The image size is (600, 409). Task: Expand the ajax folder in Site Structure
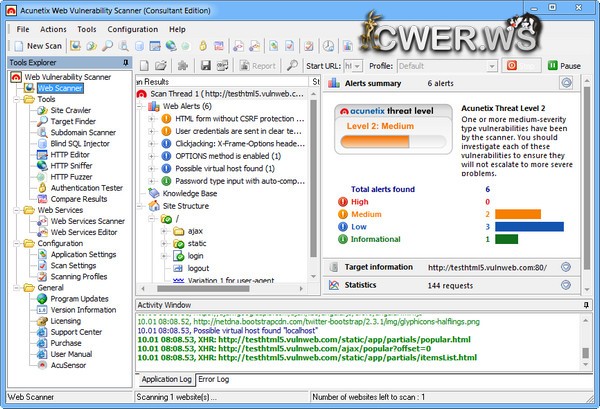point(164,231)
